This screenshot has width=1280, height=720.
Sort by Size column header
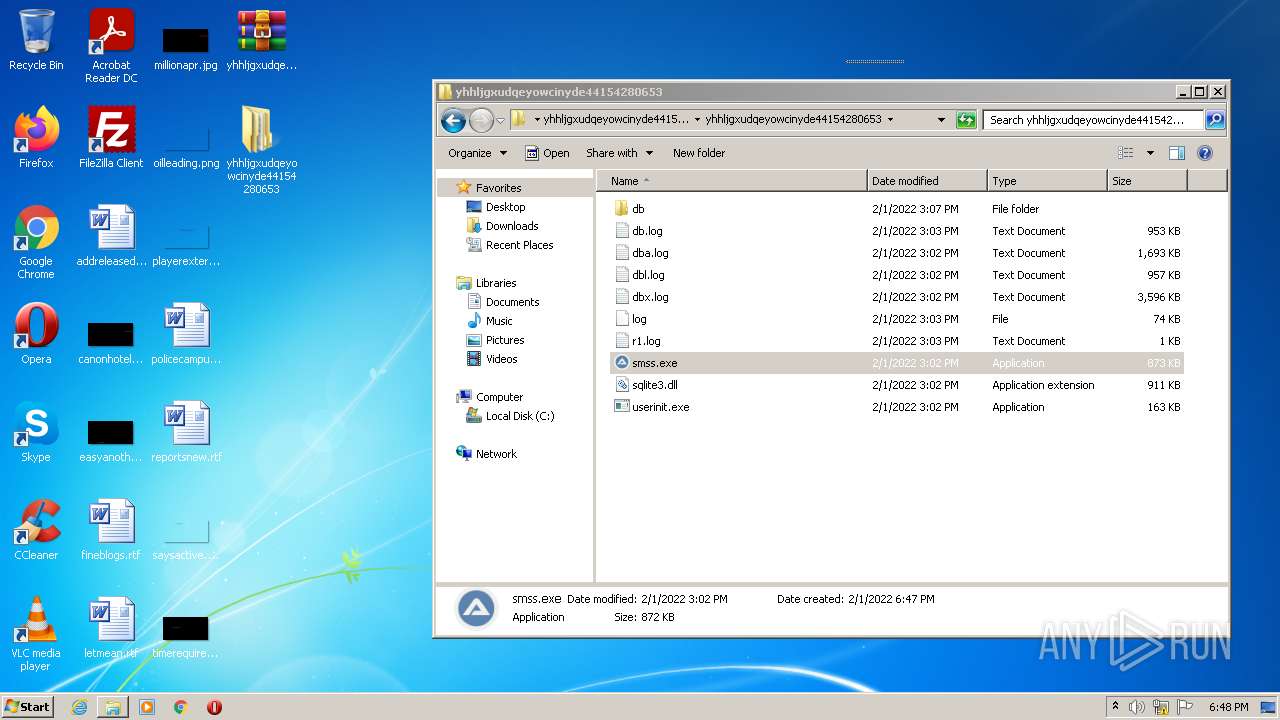1147,181
